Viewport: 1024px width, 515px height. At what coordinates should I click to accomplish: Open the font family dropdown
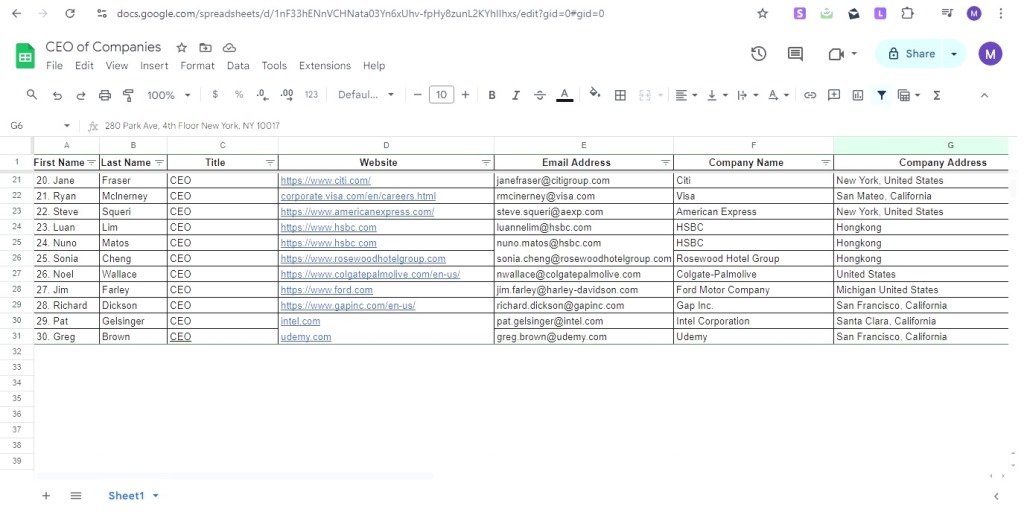click(x=366, y=95)
